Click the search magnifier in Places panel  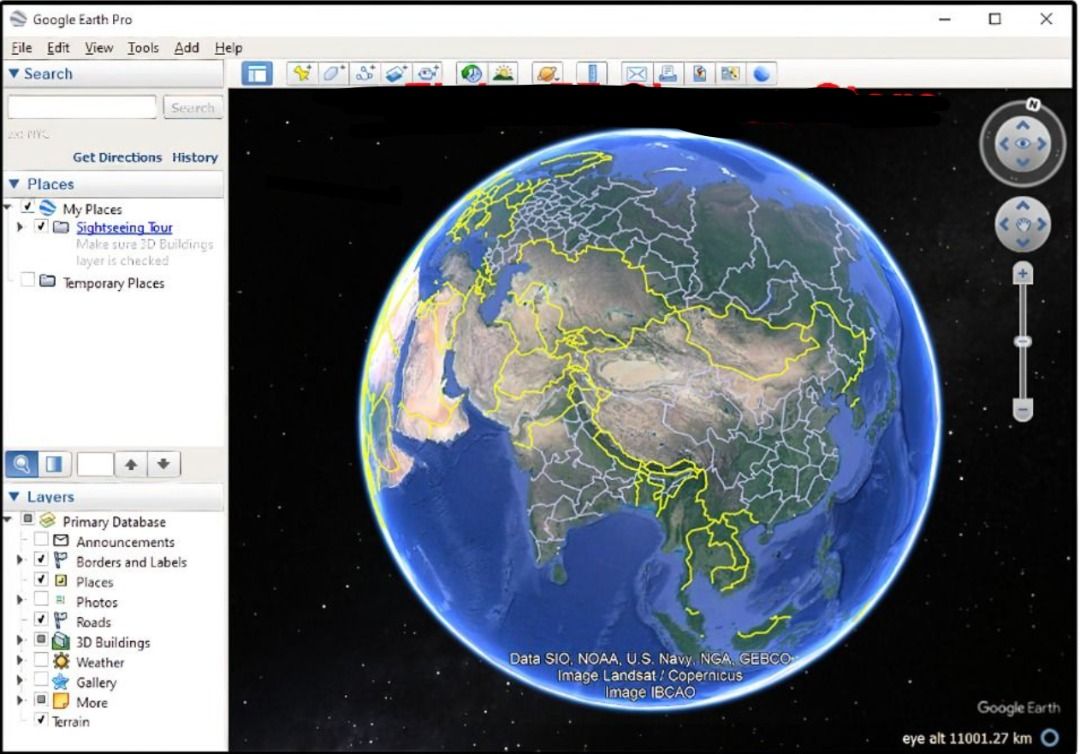point(21,464)
